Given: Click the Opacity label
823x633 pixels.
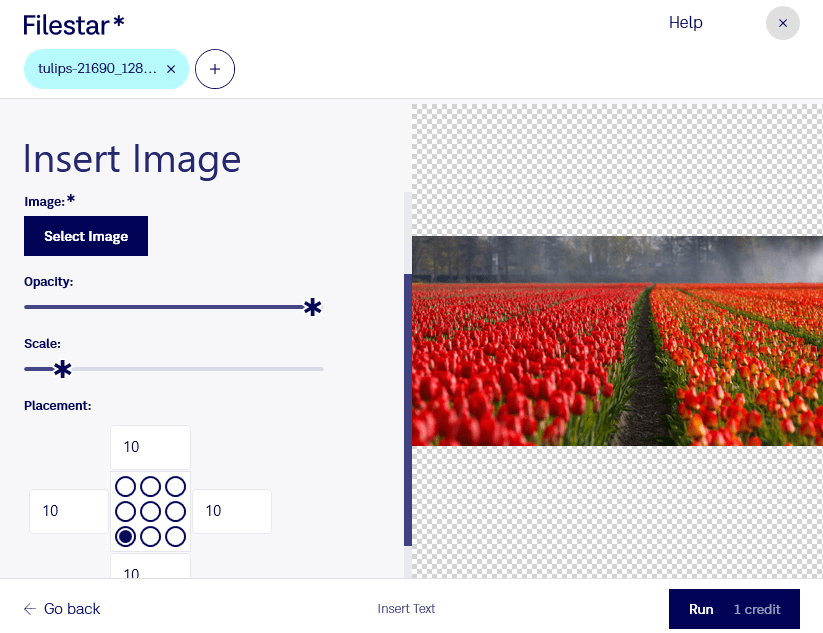Looking at the screenshot, I should pyautogui.click(x=49, y=282).
